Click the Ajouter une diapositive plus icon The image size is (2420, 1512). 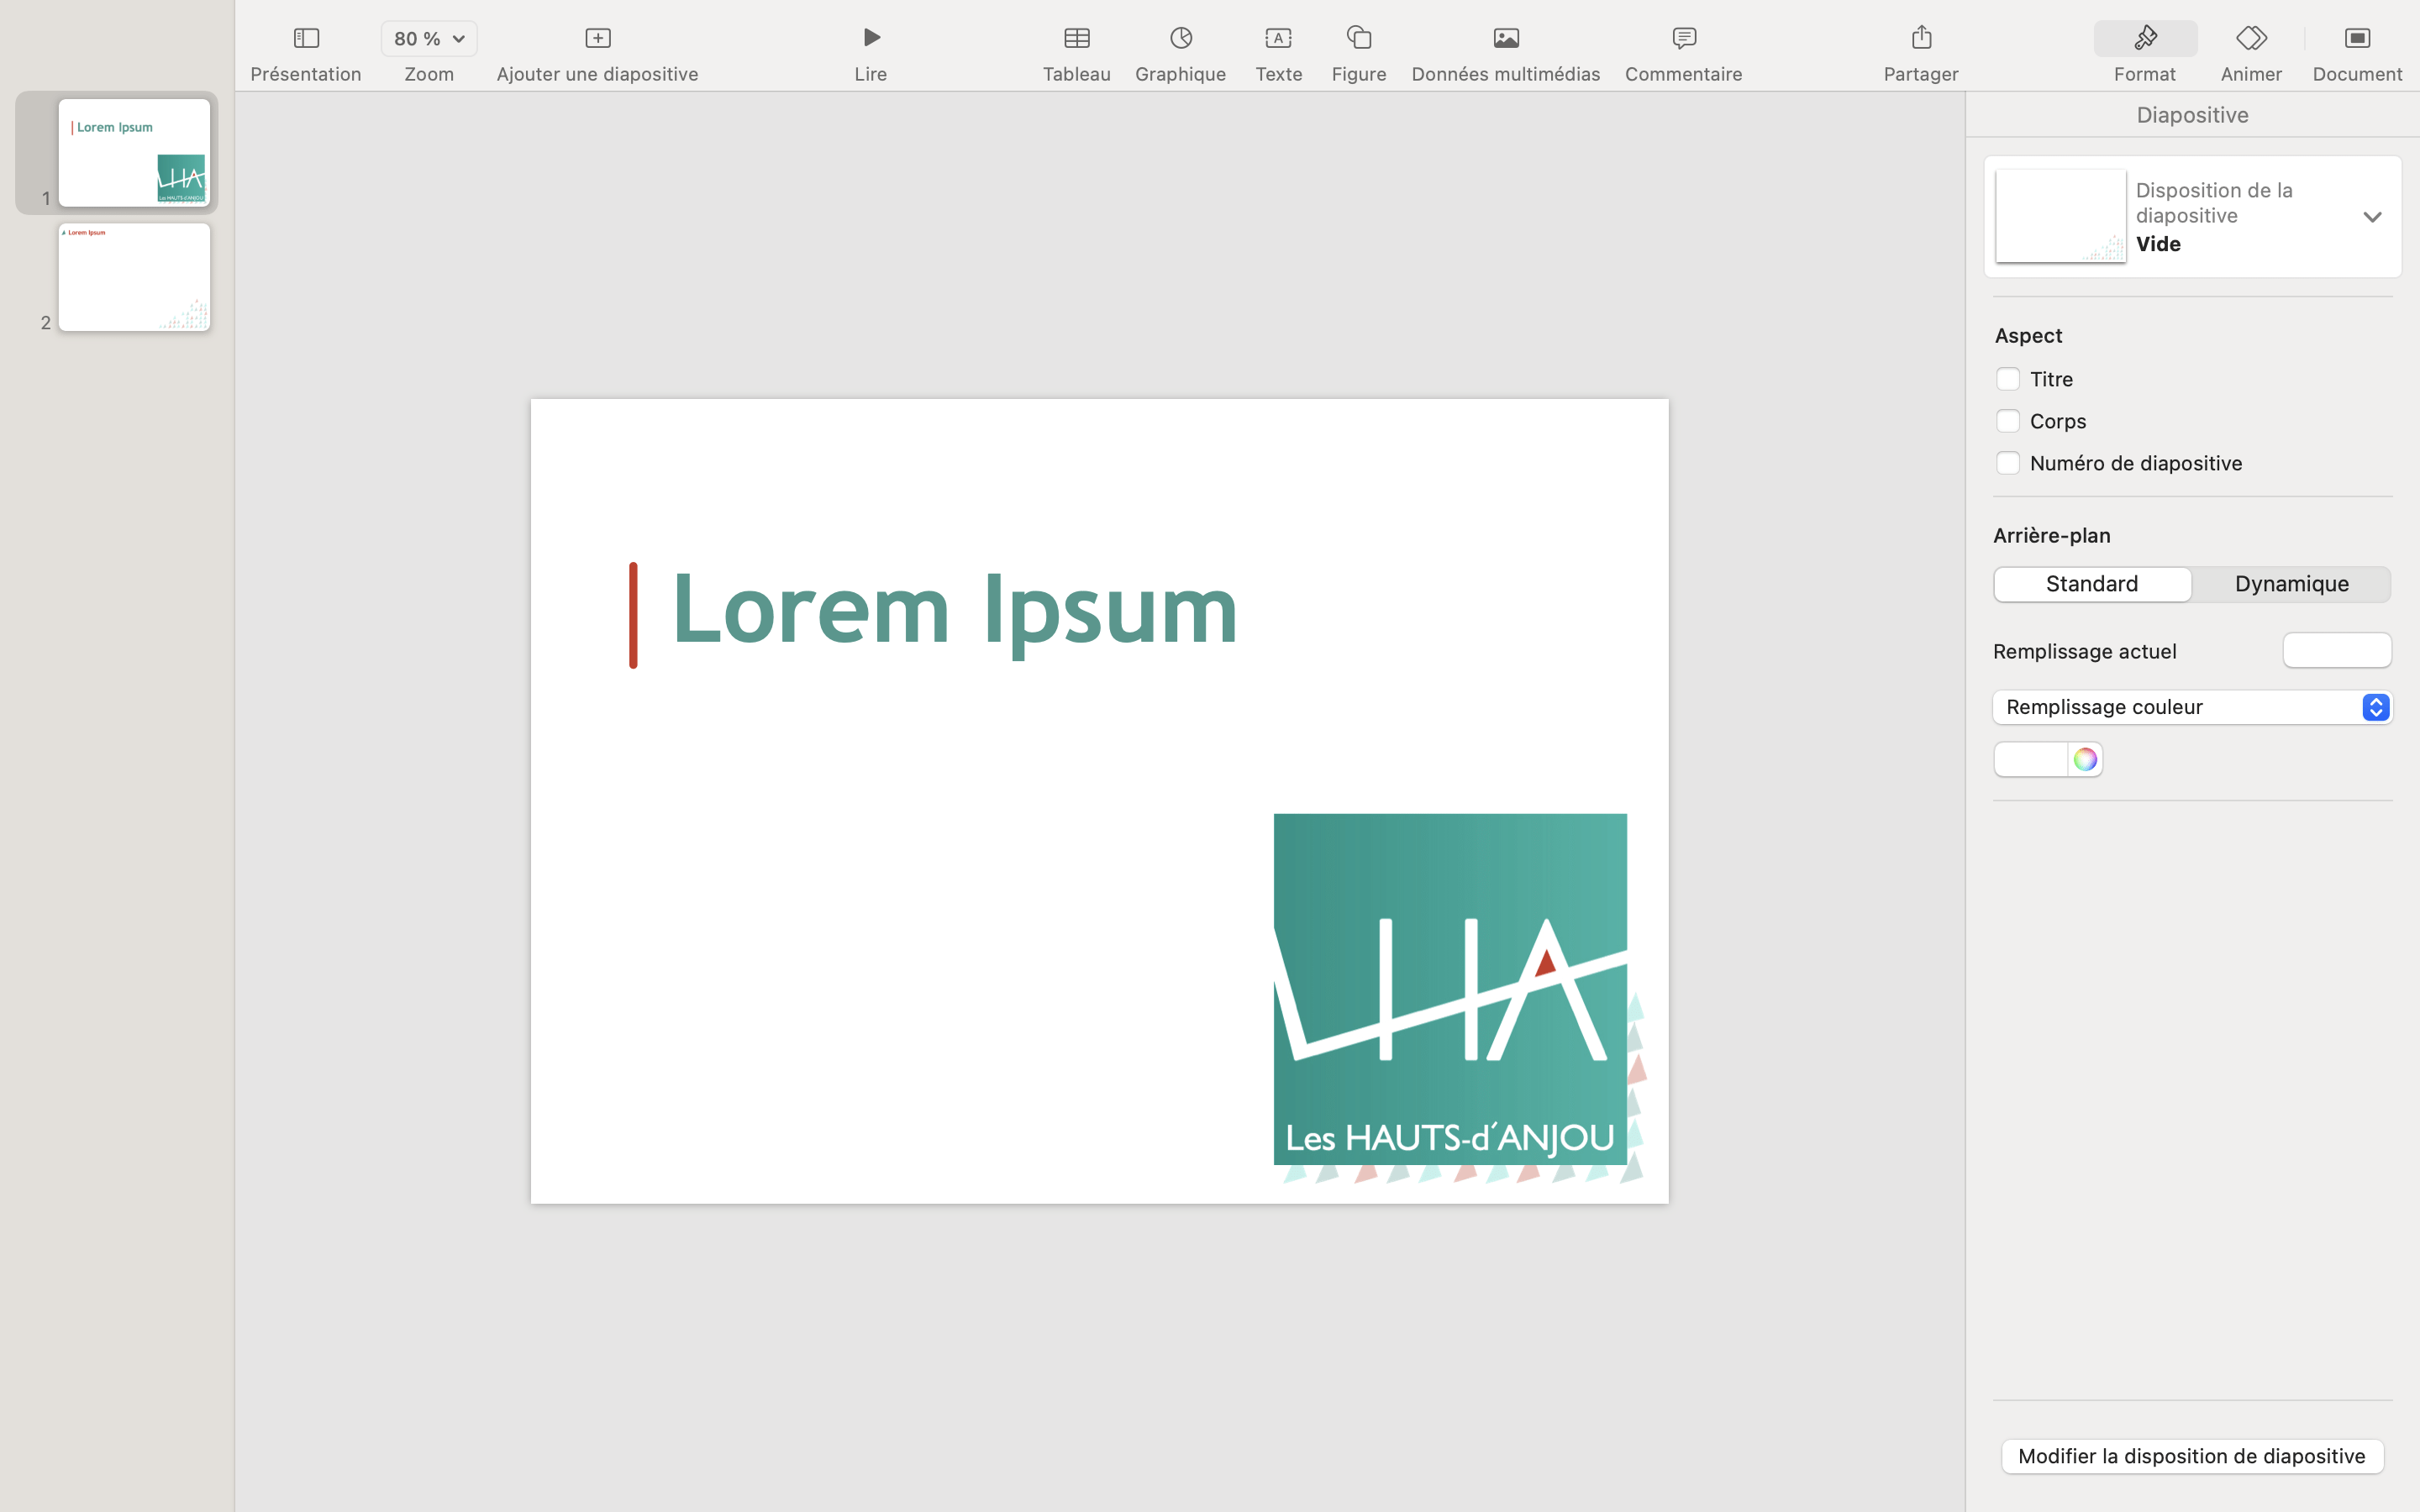point(597,38)
